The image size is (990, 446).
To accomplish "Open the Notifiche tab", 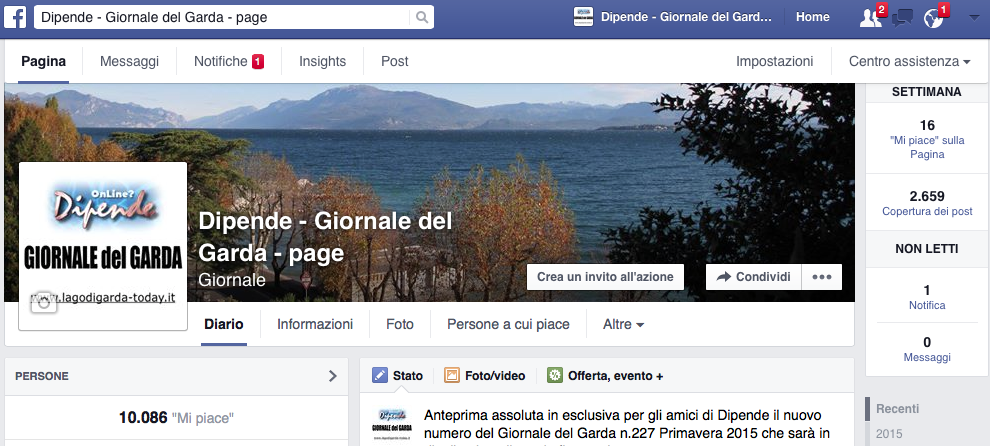I will [229, 61].
